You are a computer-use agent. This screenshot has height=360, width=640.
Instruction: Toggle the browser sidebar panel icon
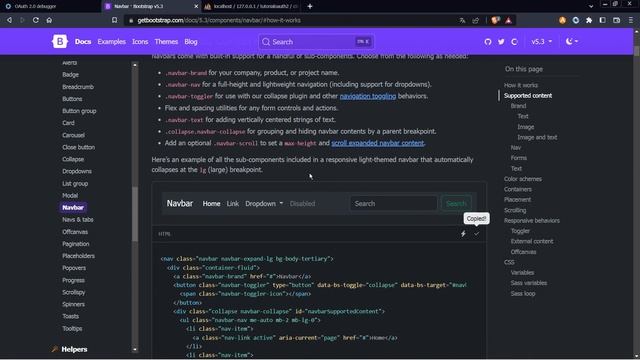[602, 20]
